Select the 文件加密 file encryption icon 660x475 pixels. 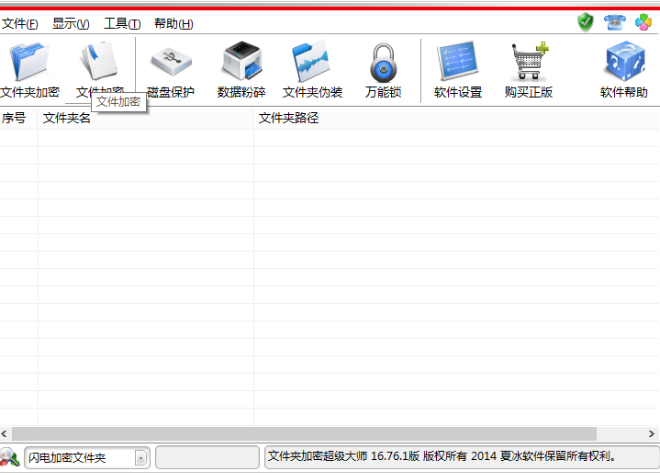pos(100,63)
